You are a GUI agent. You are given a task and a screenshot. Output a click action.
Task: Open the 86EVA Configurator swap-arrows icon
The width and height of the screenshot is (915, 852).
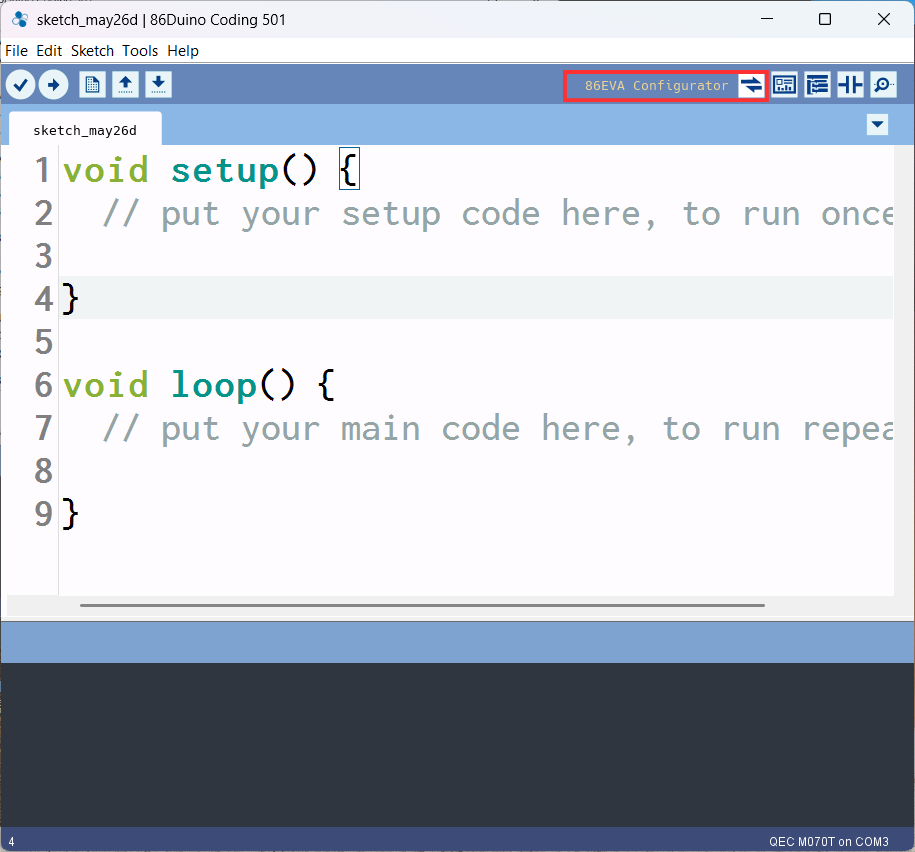(752, 86)
